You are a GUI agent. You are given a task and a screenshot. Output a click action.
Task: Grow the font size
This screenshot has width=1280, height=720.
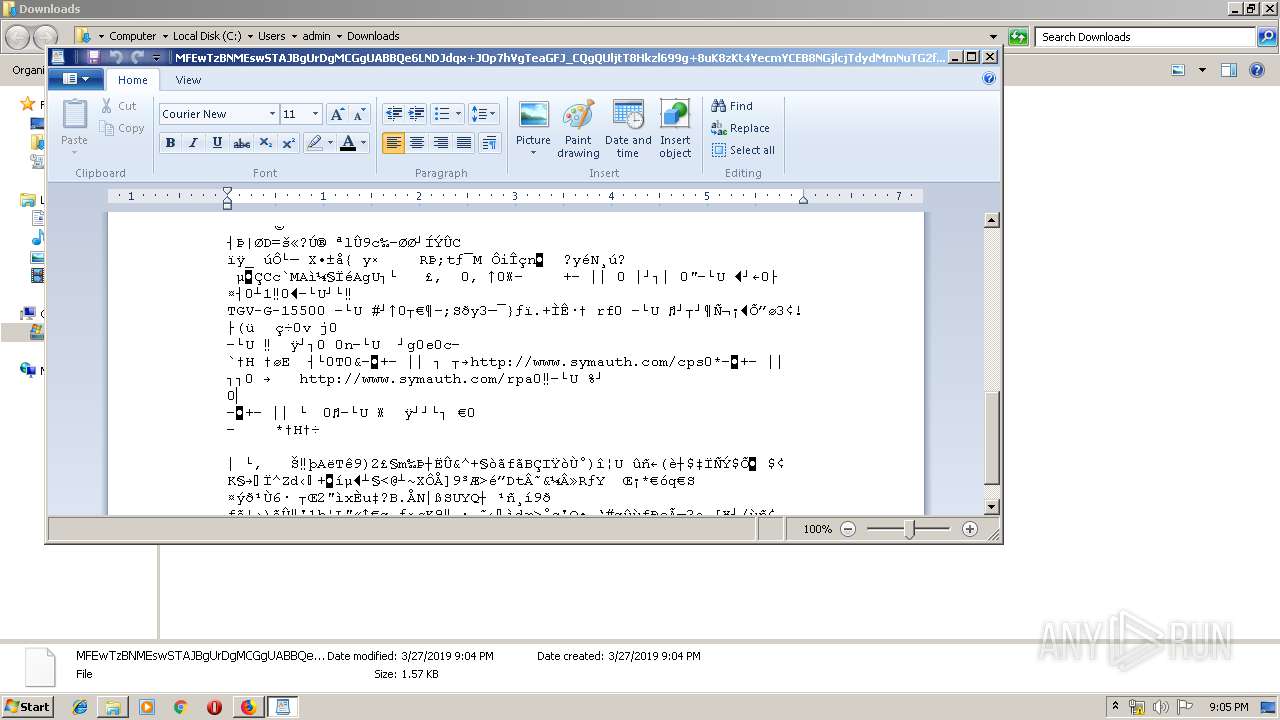pos(338,114)
